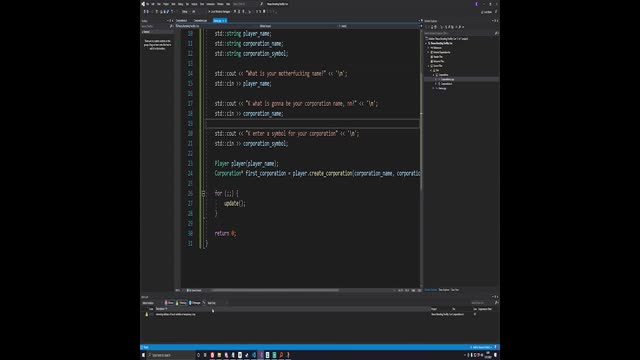Screen dimensions: 640x360
Task: Select Main.cpp in Solution Explorer tree
Action: [442, 88]
